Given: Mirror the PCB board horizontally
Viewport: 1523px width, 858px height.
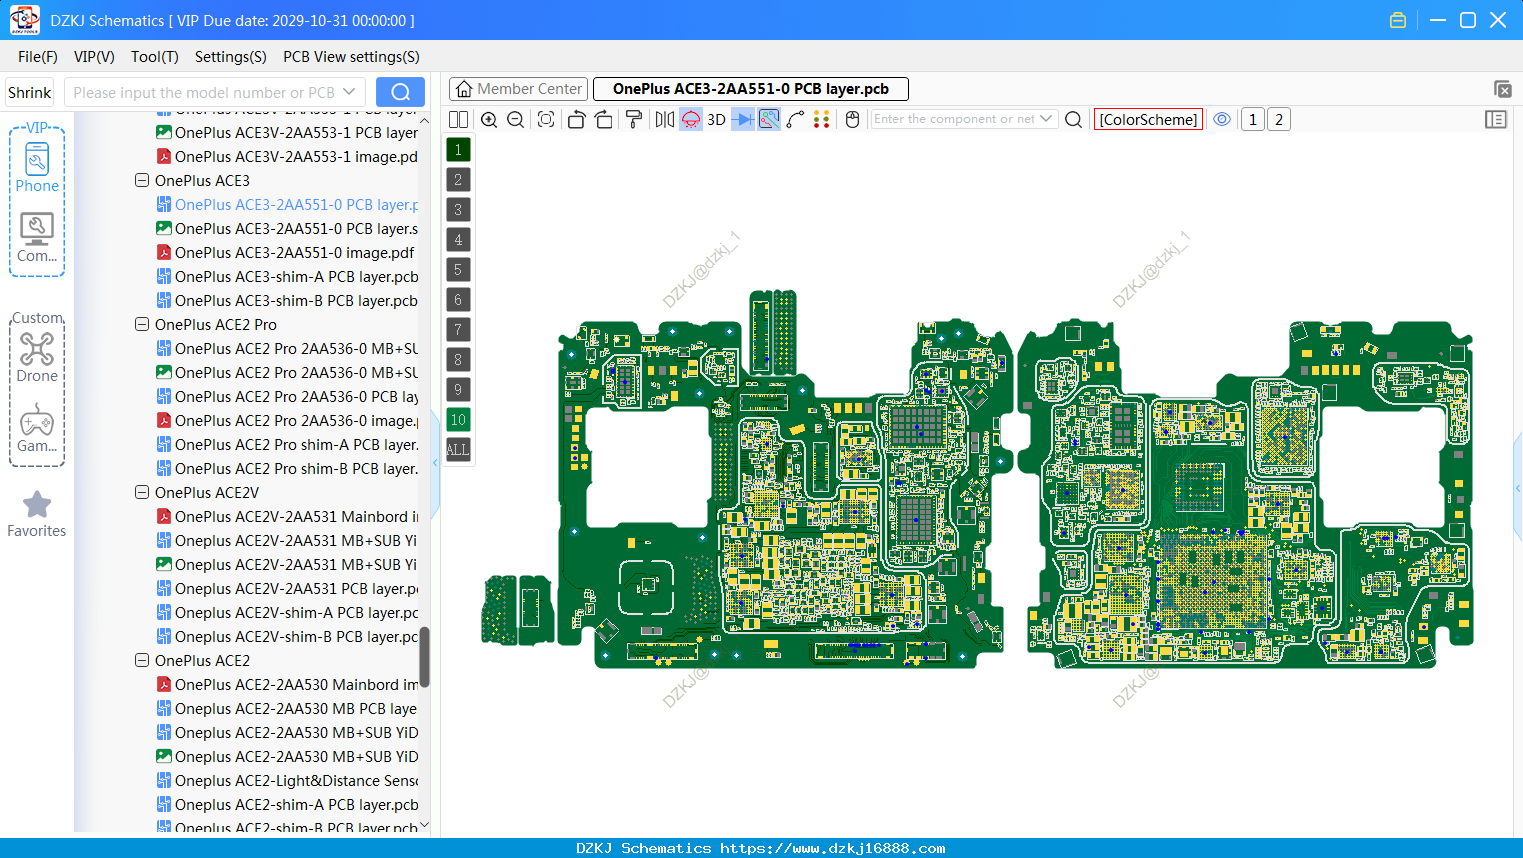Looking at the screenshot, I should coord(664,120).
